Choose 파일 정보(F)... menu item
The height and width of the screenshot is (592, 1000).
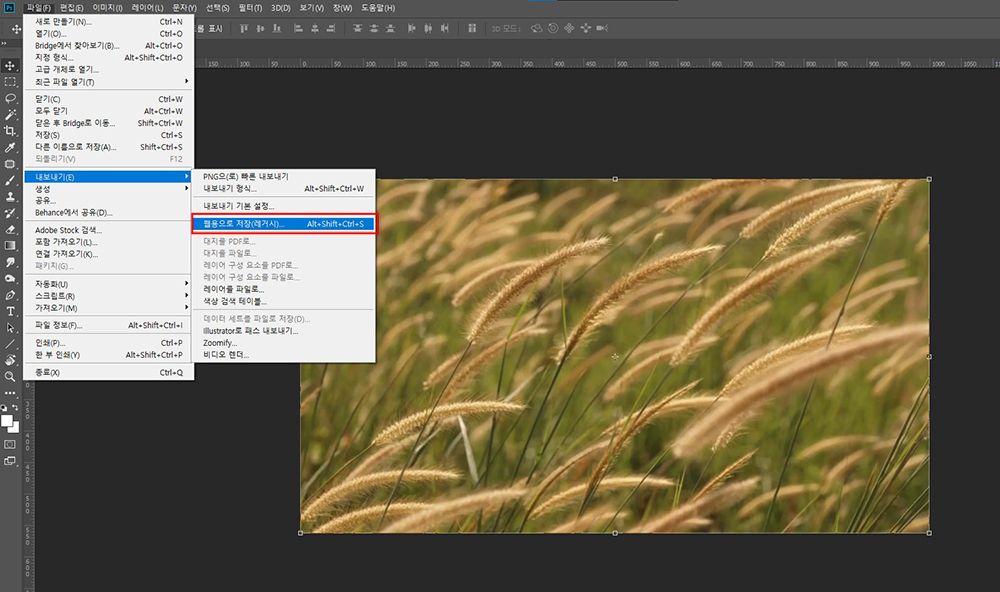(x=109, y=325)
